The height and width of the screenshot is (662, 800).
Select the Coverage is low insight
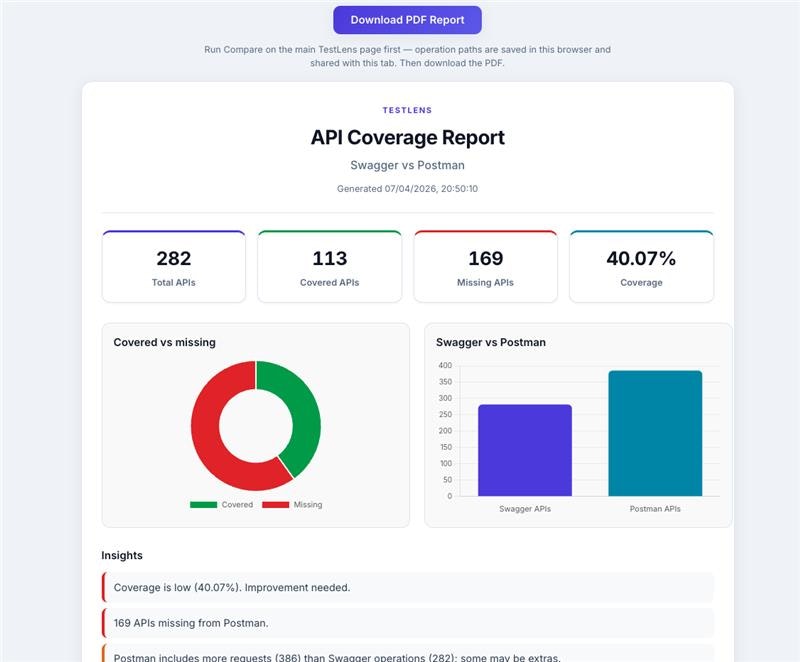click(408, 588)
